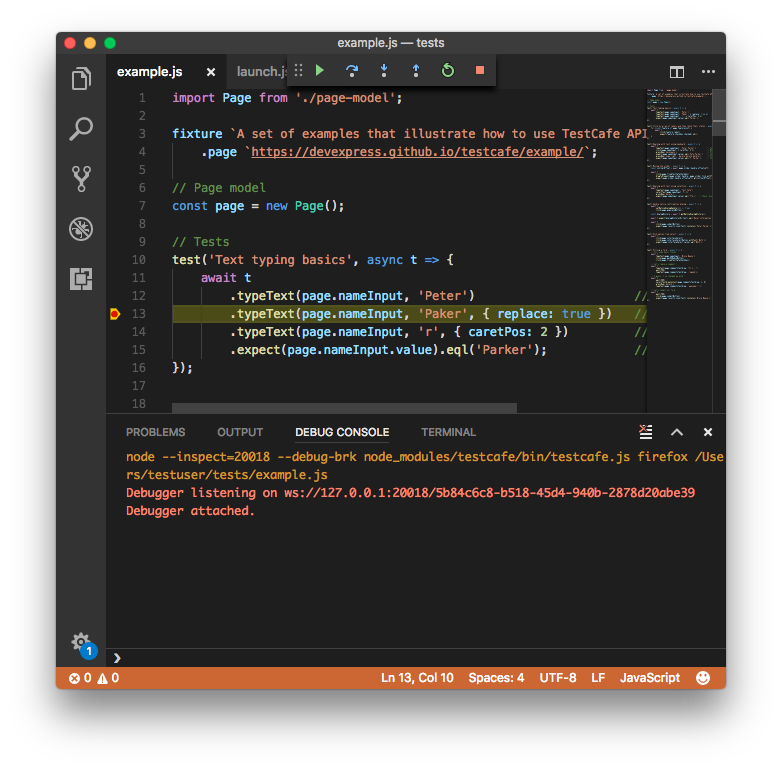Viewport: 782px width, 769px height.
Task: Click the horizontal scrollbar in the editor
Action: click(x=344, y=408)
